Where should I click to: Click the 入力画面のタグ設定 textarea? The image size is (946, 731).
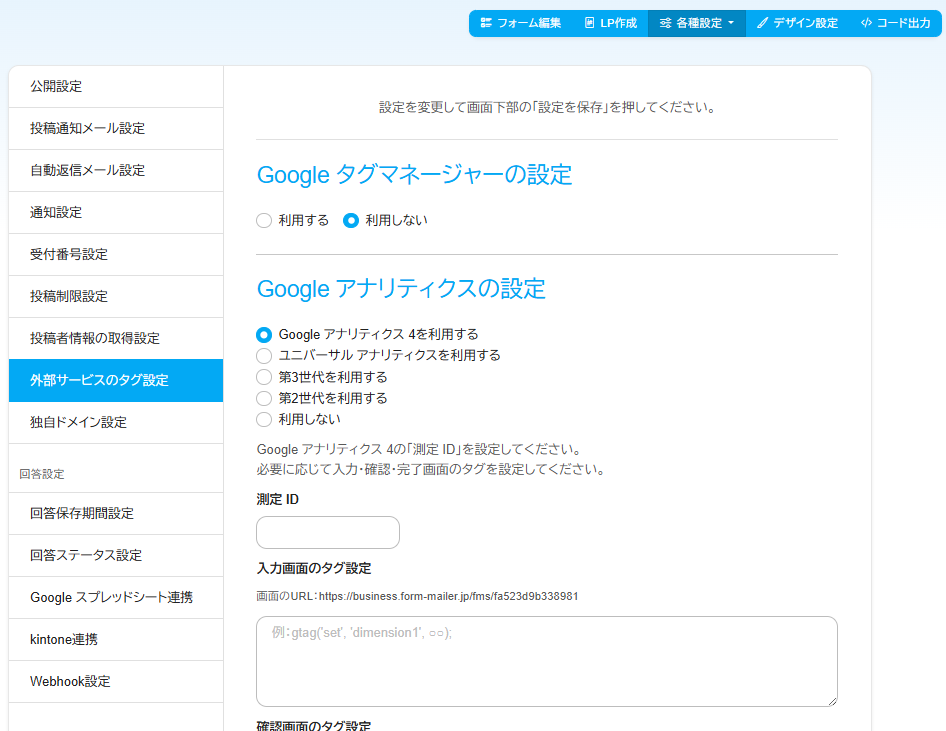[x=547, y=662]
